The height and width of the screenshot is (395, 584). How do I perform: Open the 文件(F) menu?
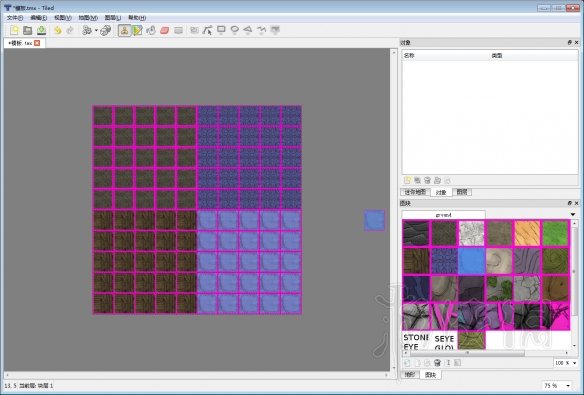point(15,17)
